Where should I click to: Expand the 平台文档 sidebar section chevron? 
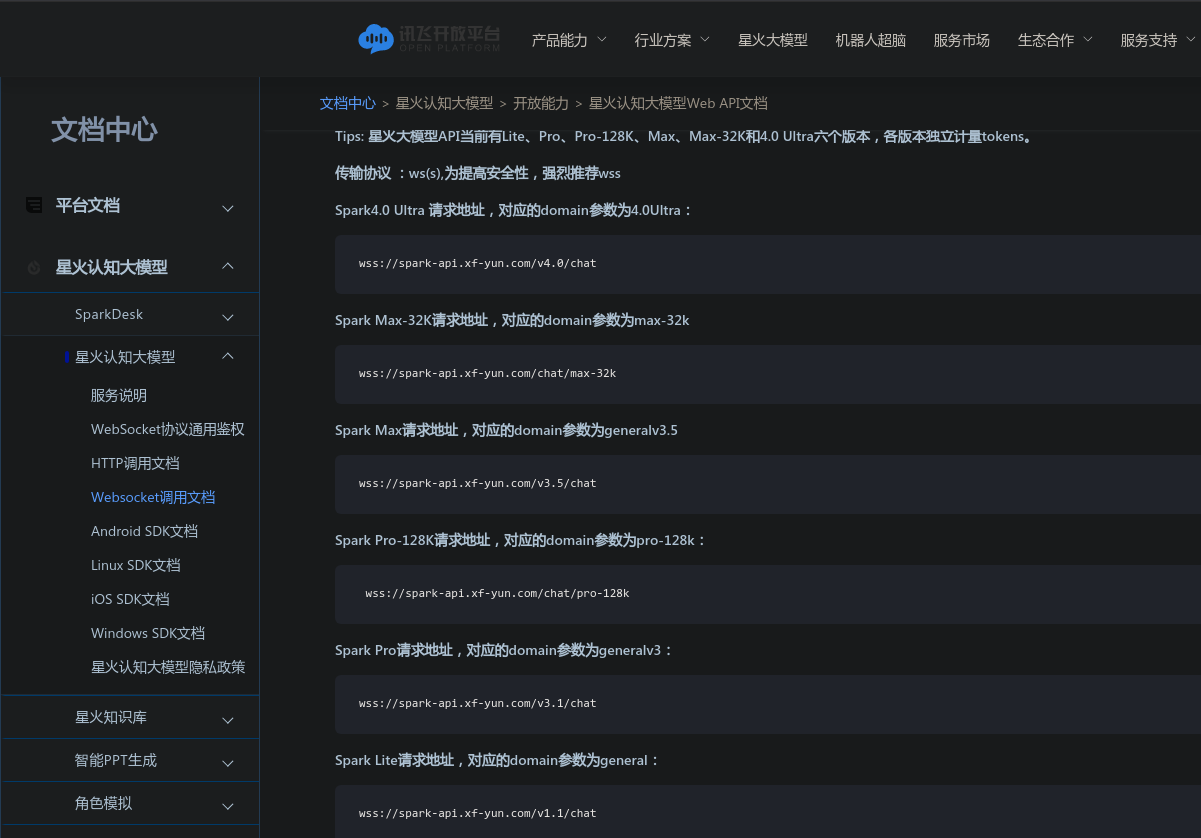coord(228,208)
